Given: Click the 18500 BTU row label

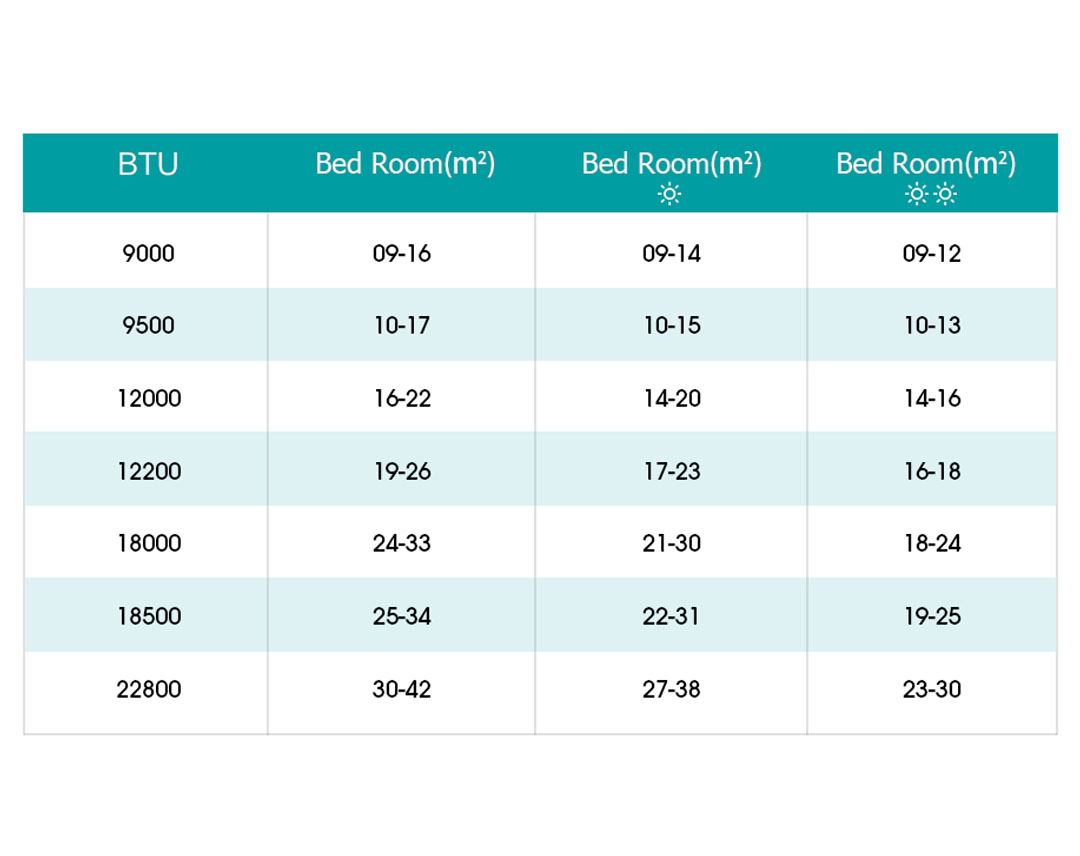Looking at the screenshot, I should coord(148,616).
